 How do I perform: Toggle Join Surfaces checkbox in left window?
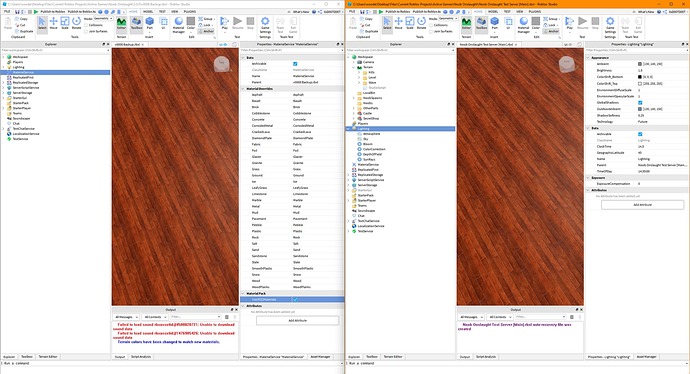[86, 31]
